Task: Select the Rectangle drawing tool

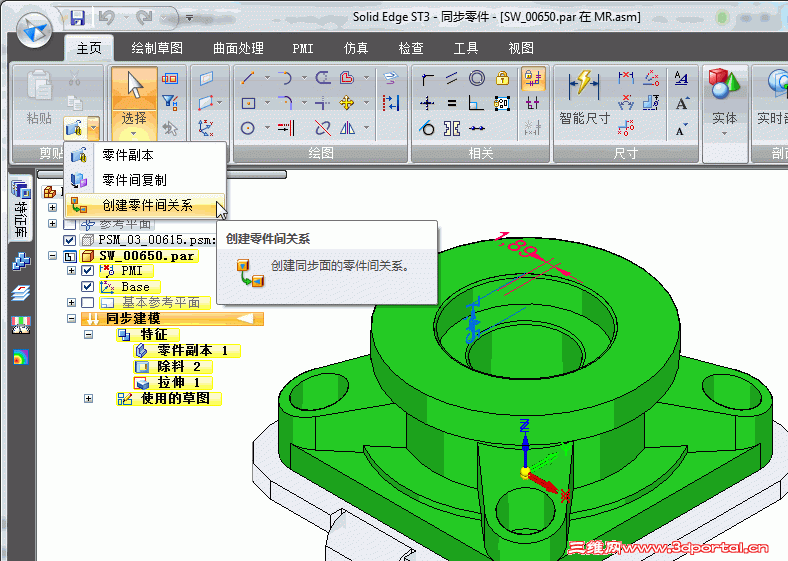Action: coord(248,104)
